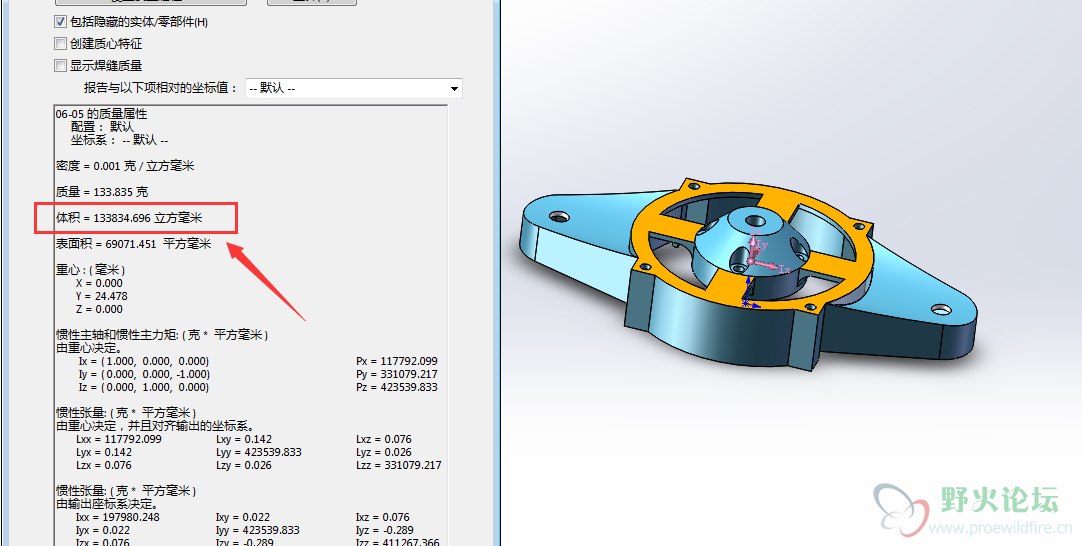The image size is (1082, 546).
Task: Tick the 显示焊缝质量 checkbox
Action: tap(61, 66)
